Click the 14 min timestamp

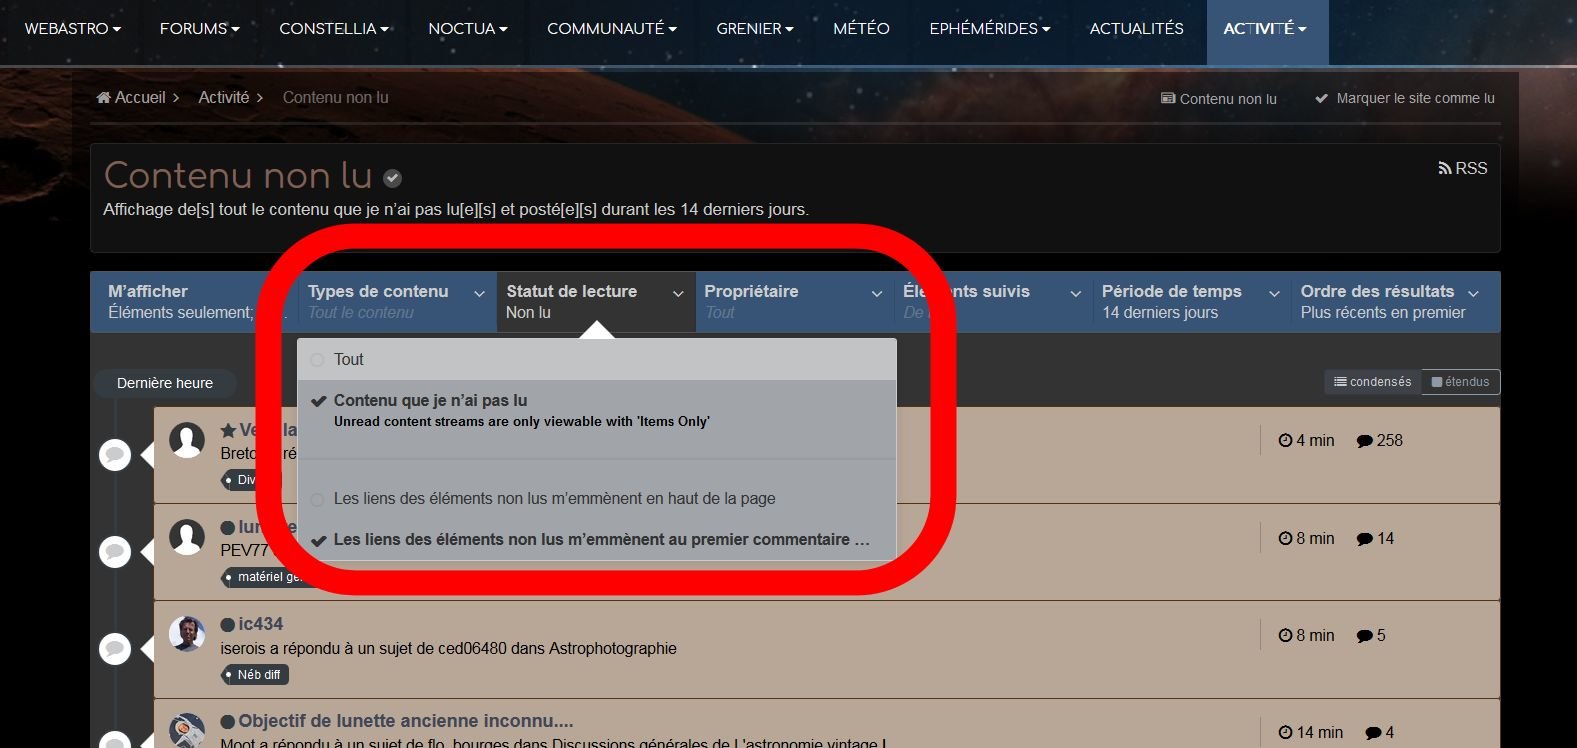click(x=1310, y=732)
